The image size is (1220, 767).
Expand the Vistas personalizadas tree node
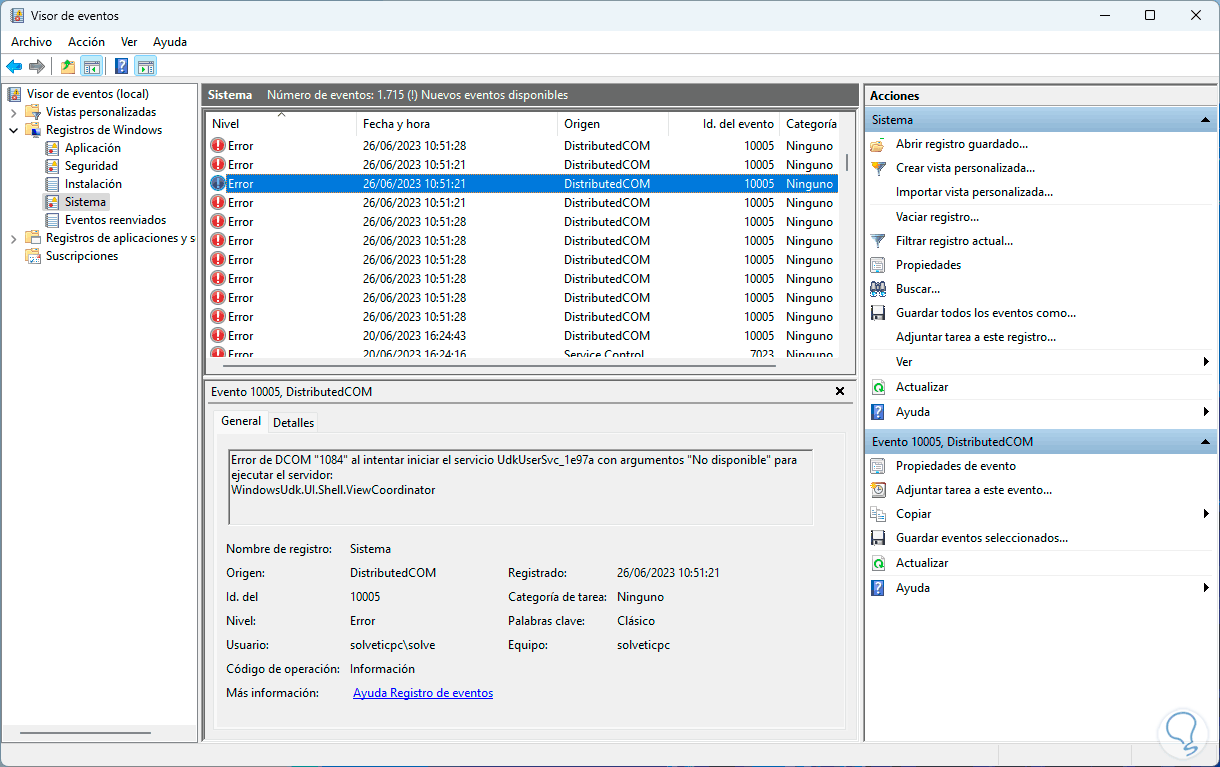(x=13, y=112)
